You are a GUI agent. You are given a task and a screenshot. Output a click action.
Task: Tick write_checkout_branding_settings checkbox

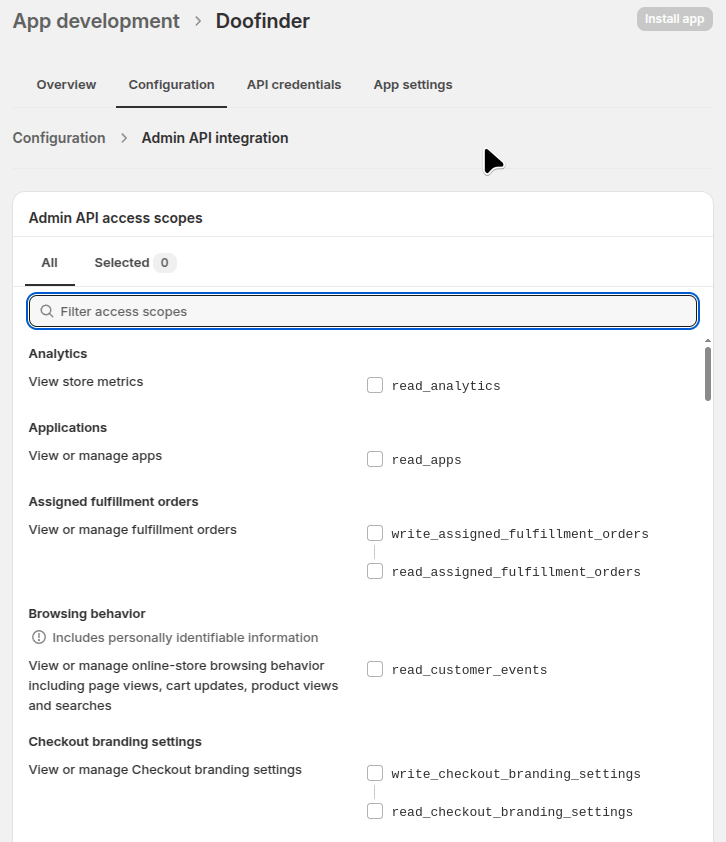tap(375, 773)
